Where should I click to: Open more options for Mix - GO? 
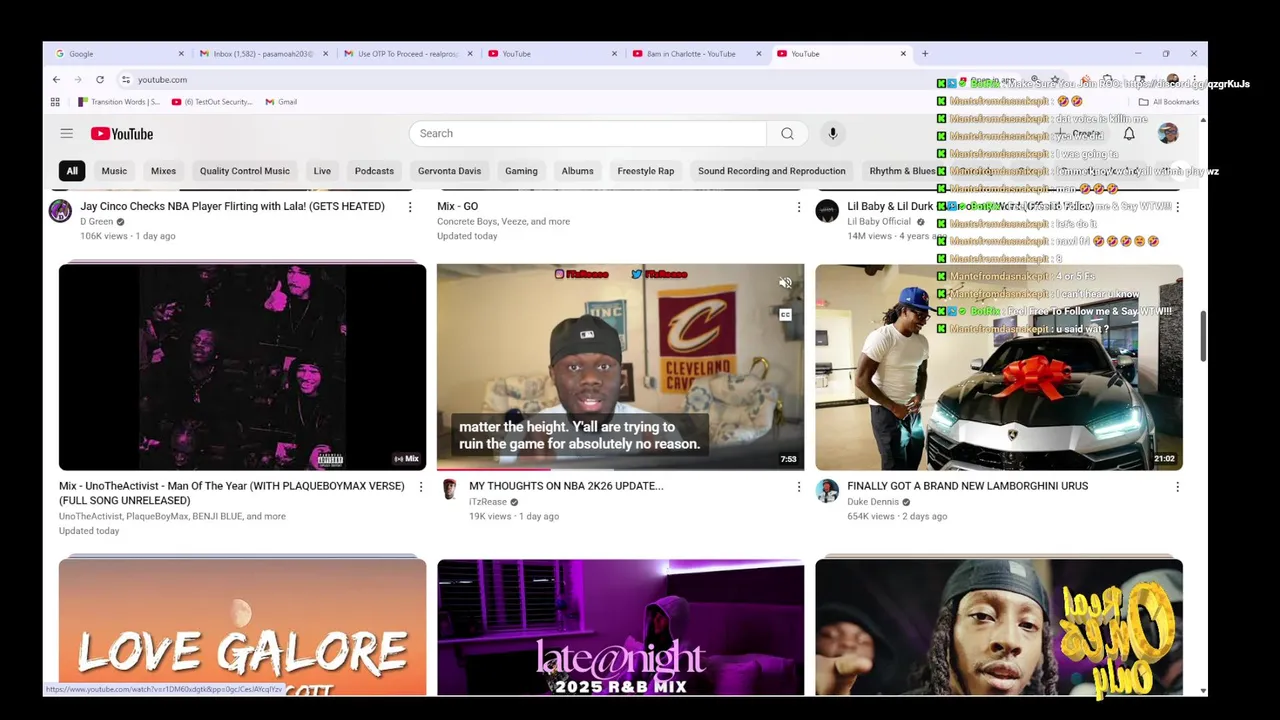(798, 207)
